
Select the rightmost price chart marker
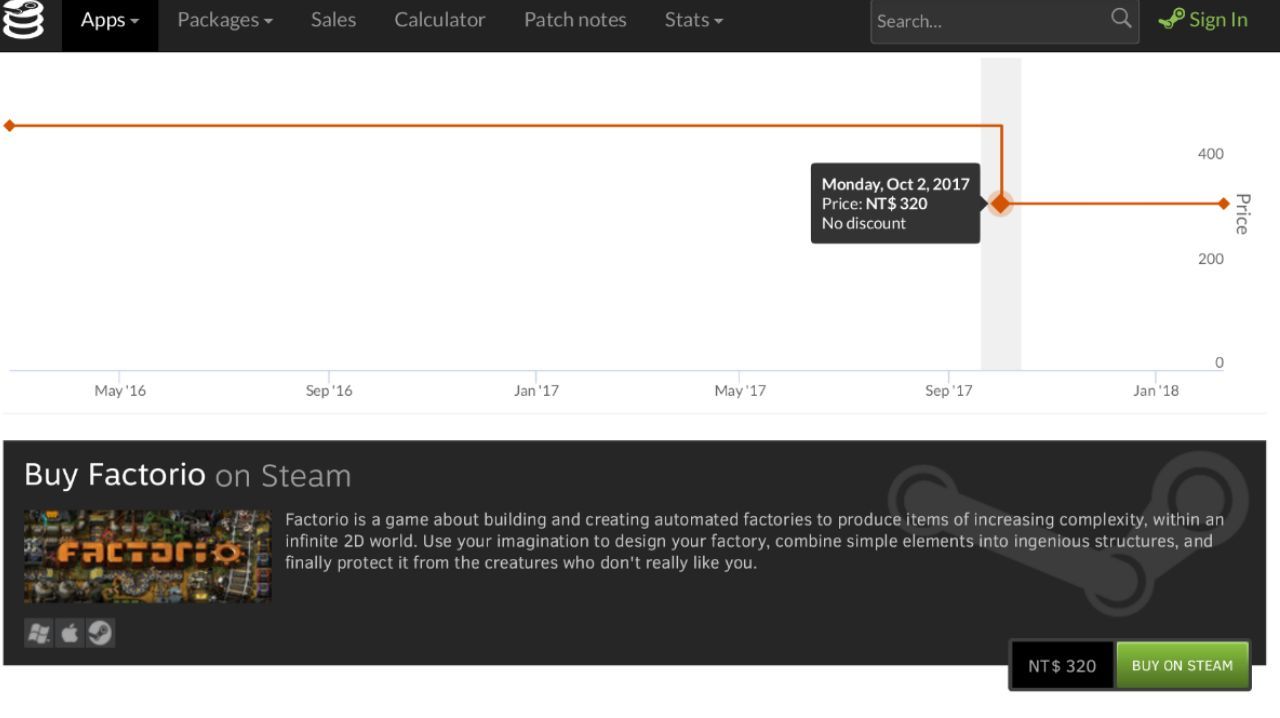(1224, 203)
